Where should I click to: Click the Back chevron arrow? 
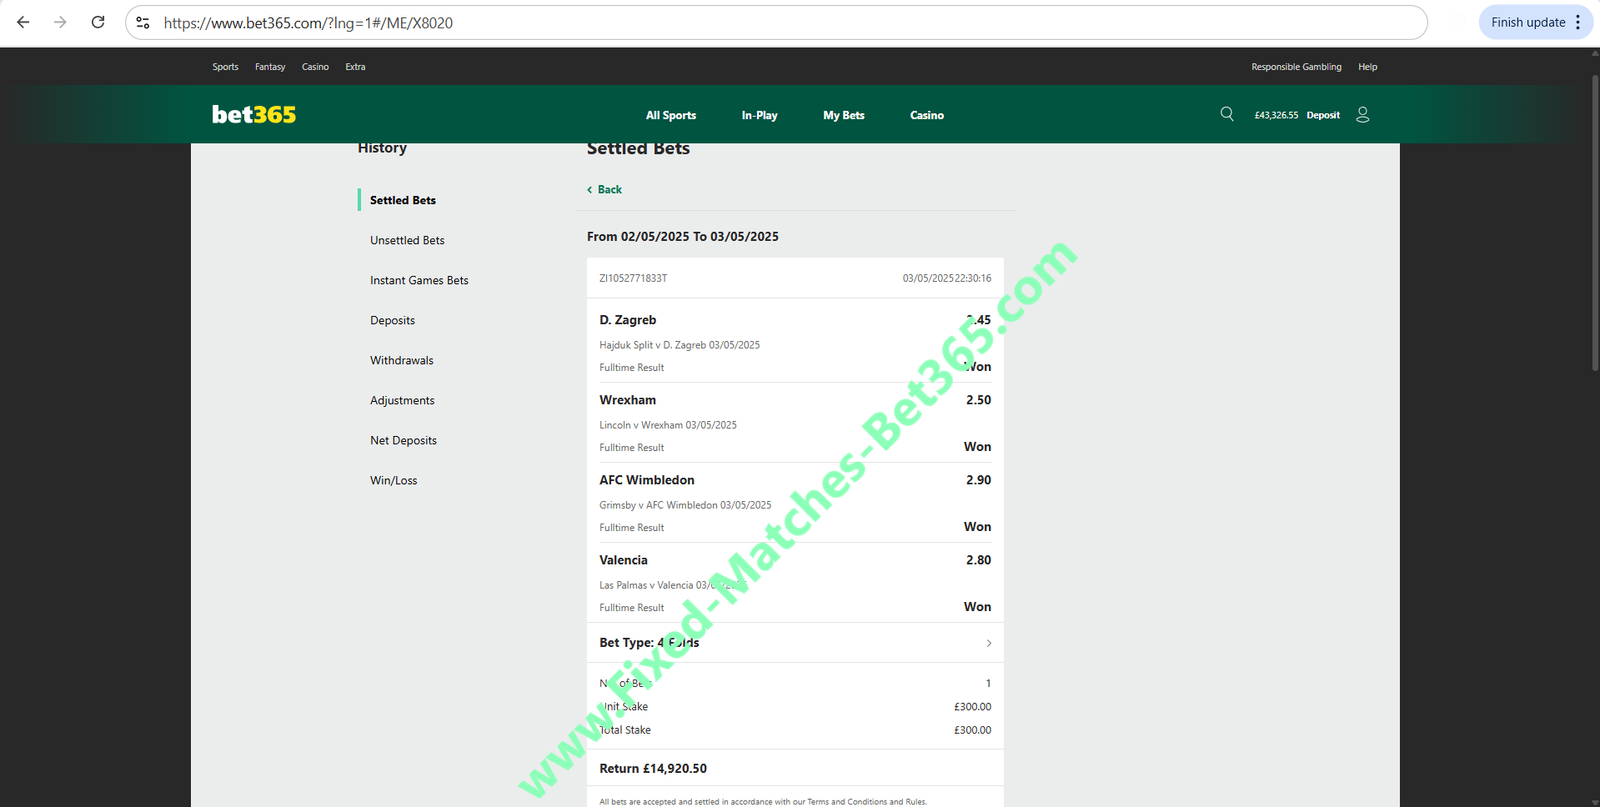click(x=590, y=190)
